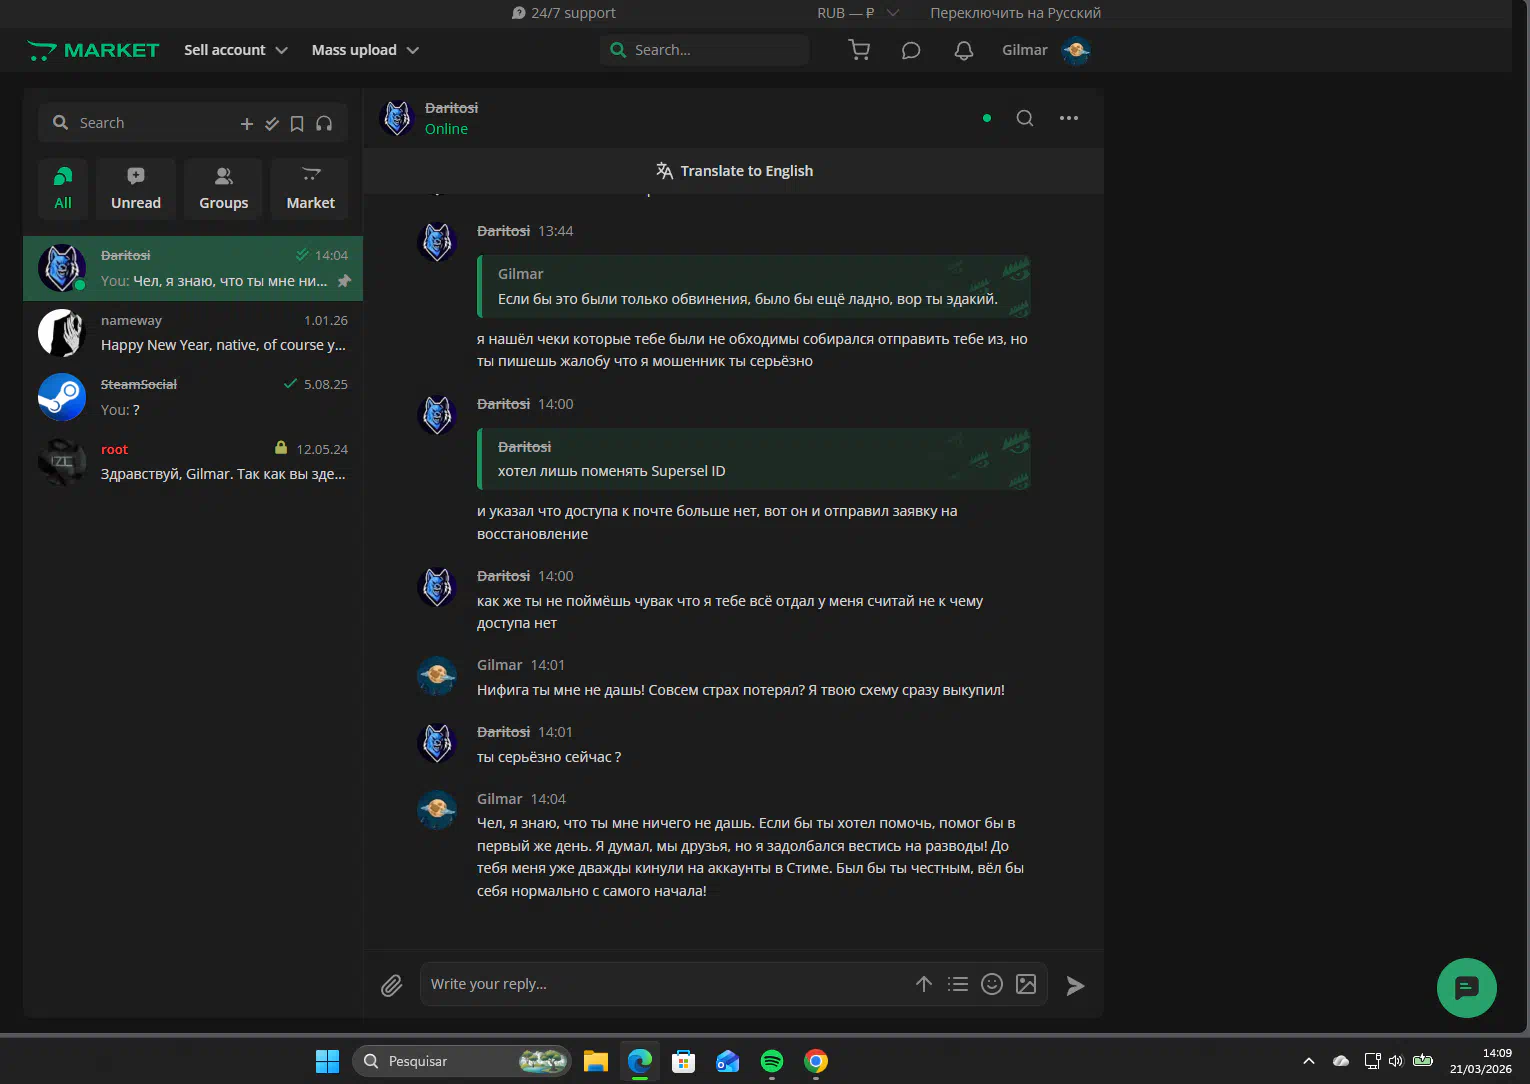Send the message with the arrow icon

tap(1075, 986)
